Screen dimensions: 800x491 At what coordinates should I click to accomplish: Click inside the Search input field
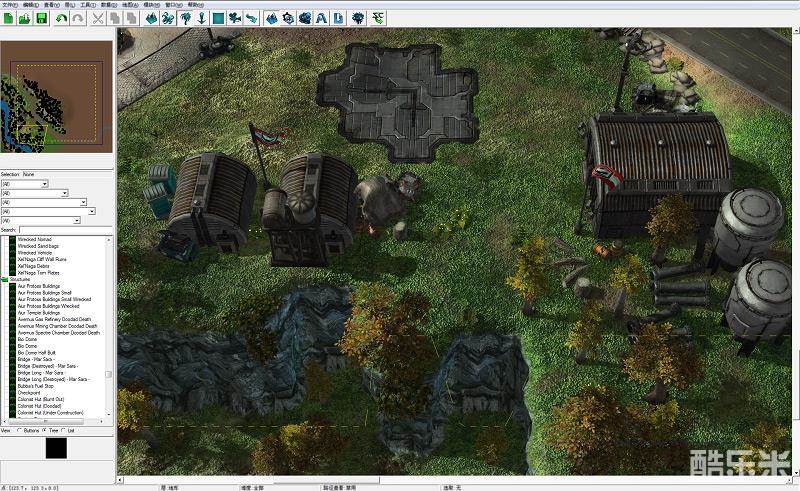65,229
